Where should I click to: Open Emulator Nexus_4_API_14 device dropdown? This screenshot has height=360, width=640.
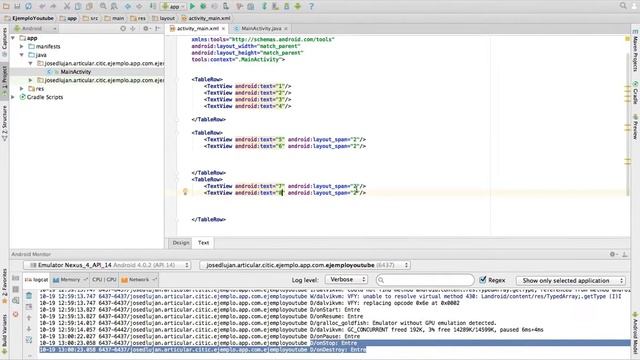tap(107, 265)
